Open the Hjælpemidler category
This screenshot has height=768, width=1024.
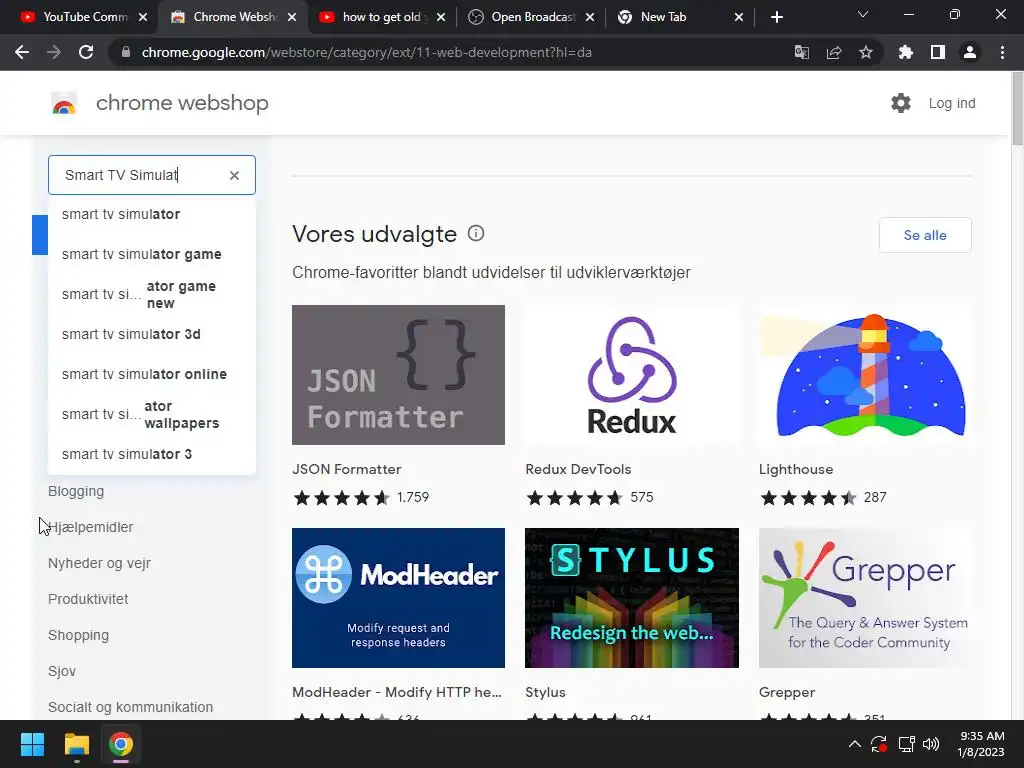91,527
